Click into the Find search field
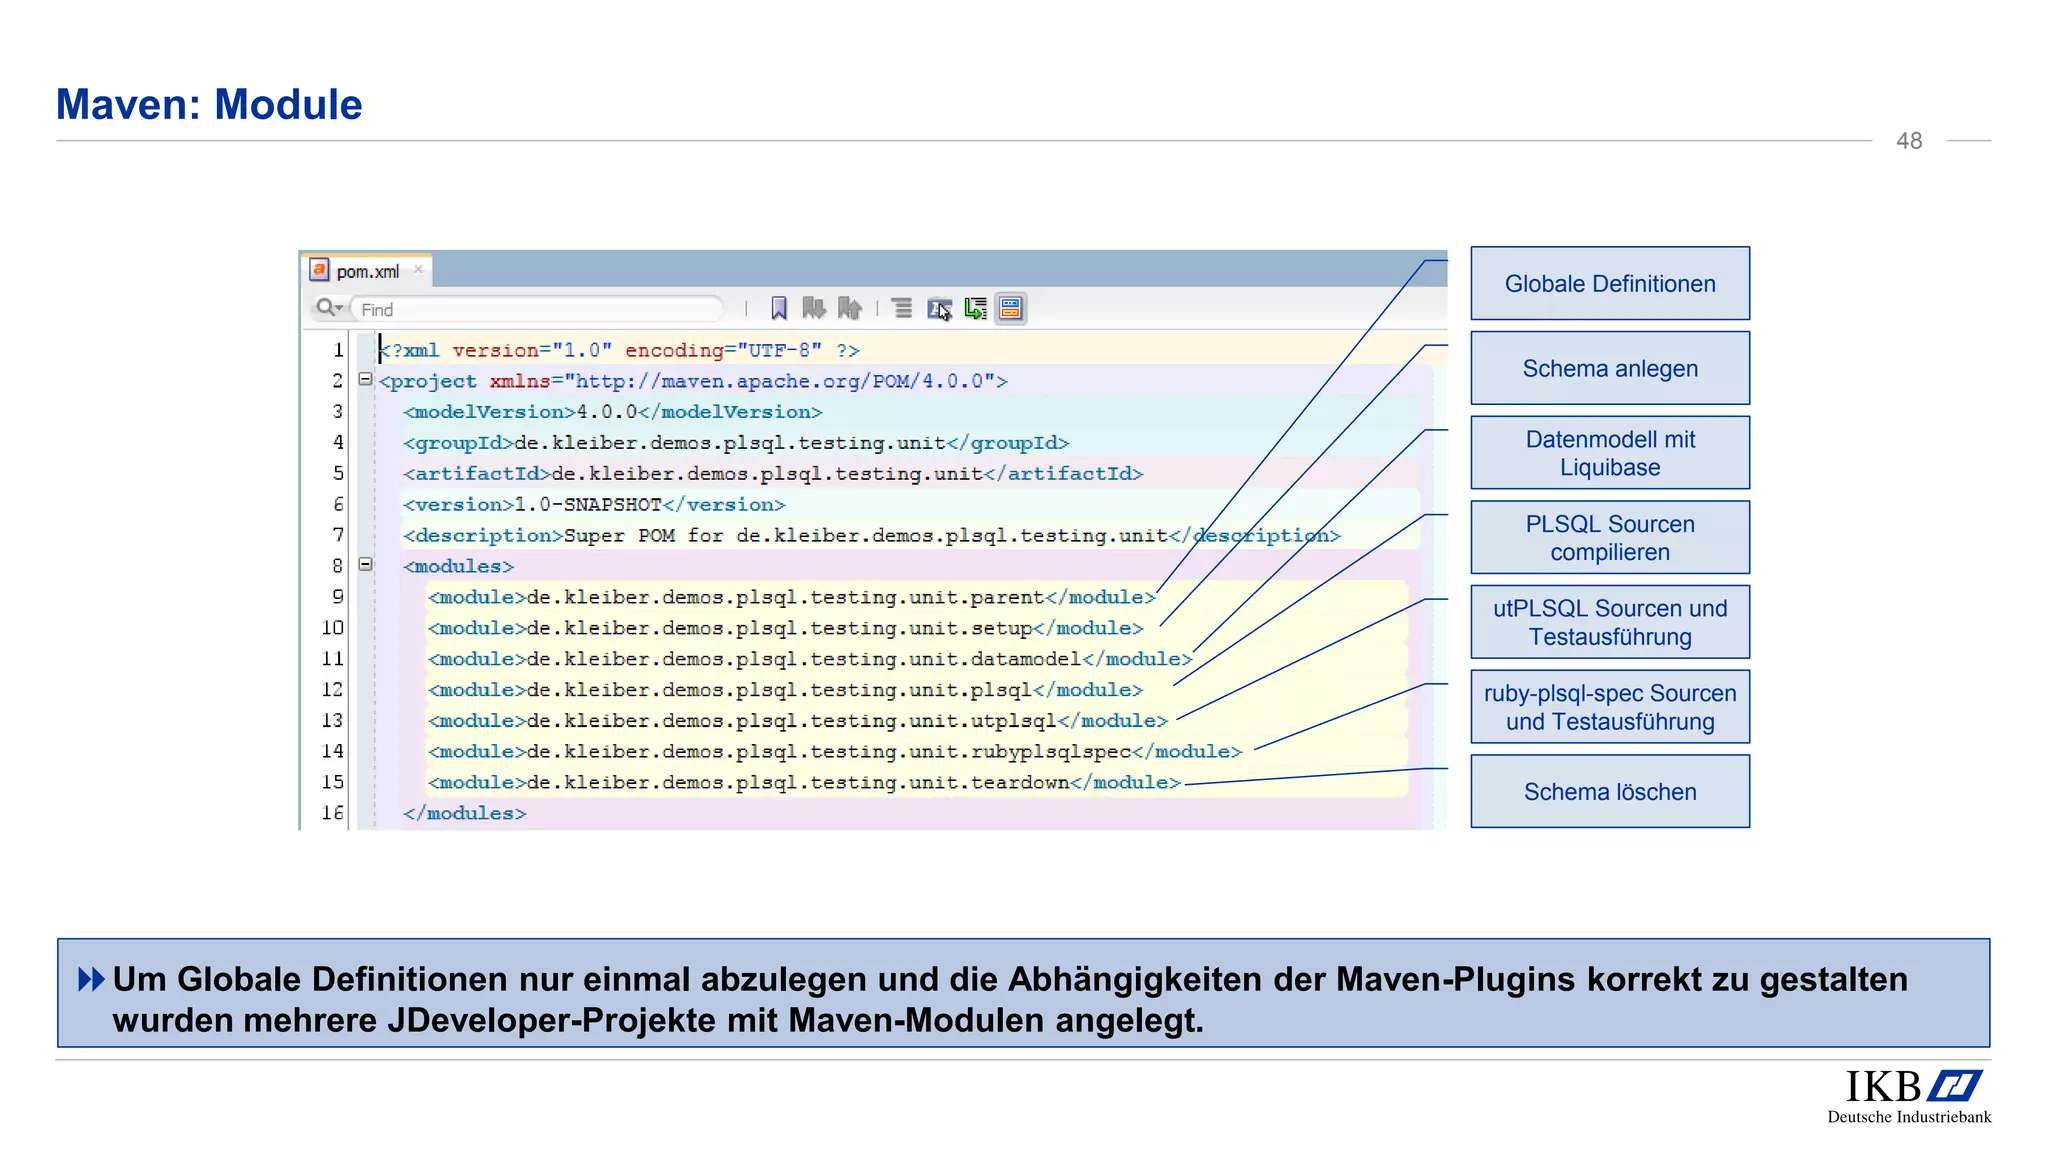Viewport: 2048px width, 1152px height. click(536, 309)
